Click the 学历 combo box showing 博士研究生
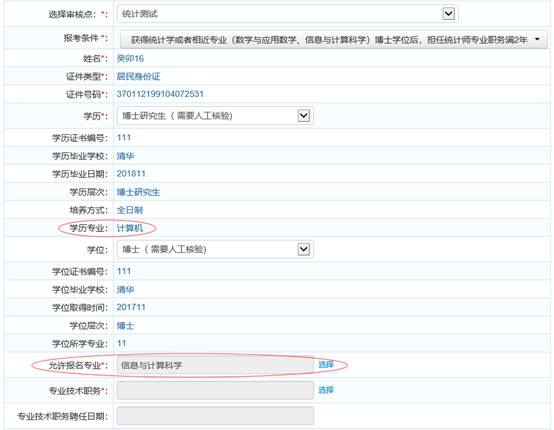 215,116
